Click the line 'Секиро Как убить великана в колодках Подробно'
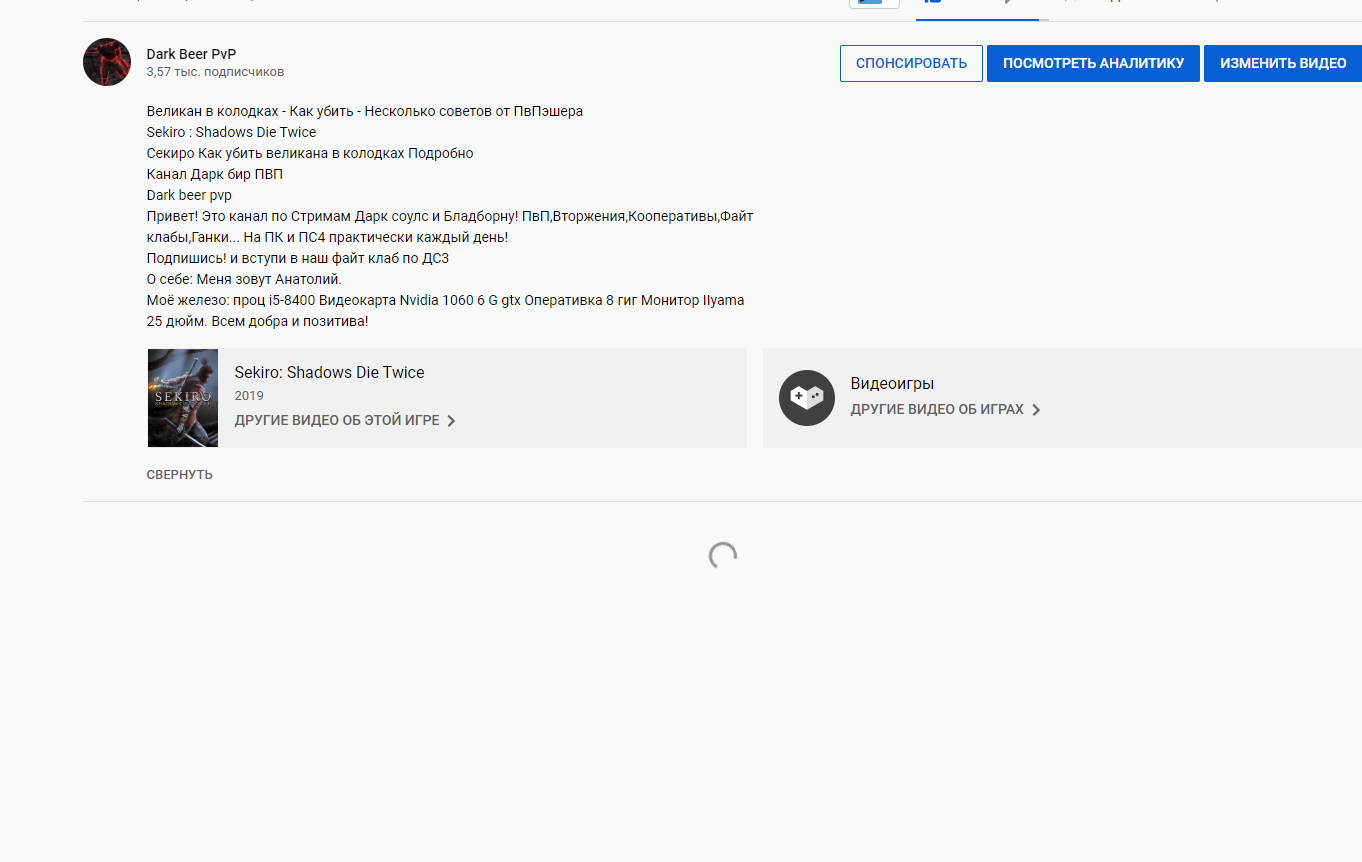This screenshot has width=1362, height=862. [x=310, y=153]
